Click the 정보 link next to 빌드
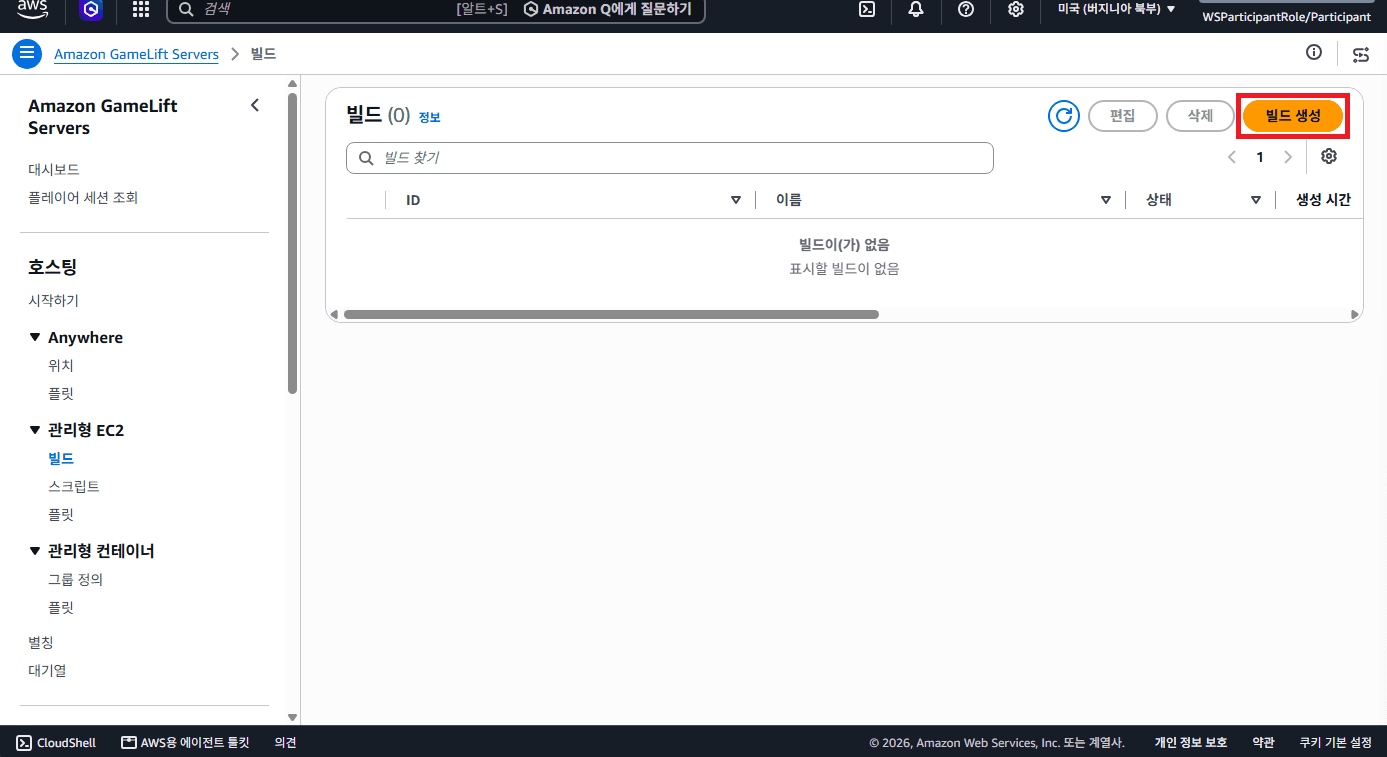Viewport: 1387px width, 757px height. (x=429, y=117)
